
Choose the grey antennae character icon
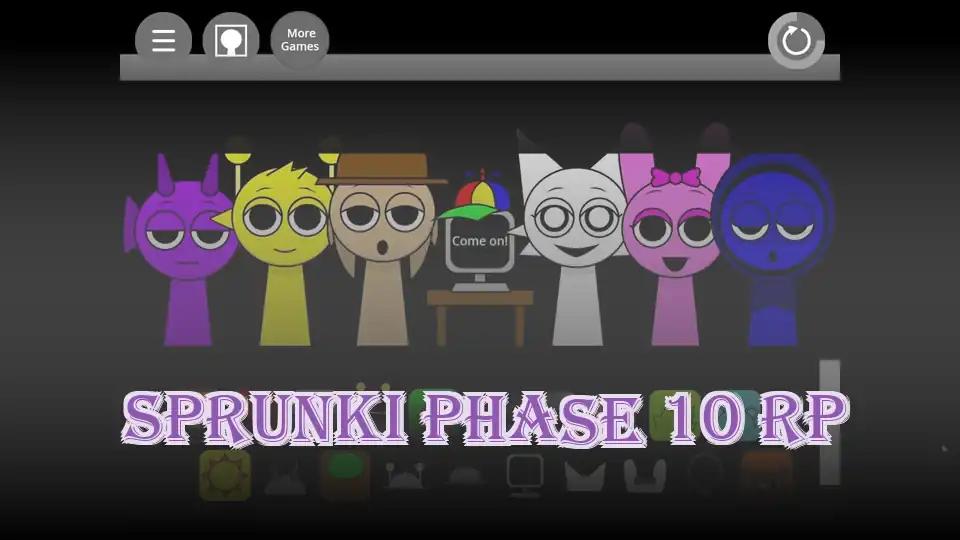click(405, 475)
